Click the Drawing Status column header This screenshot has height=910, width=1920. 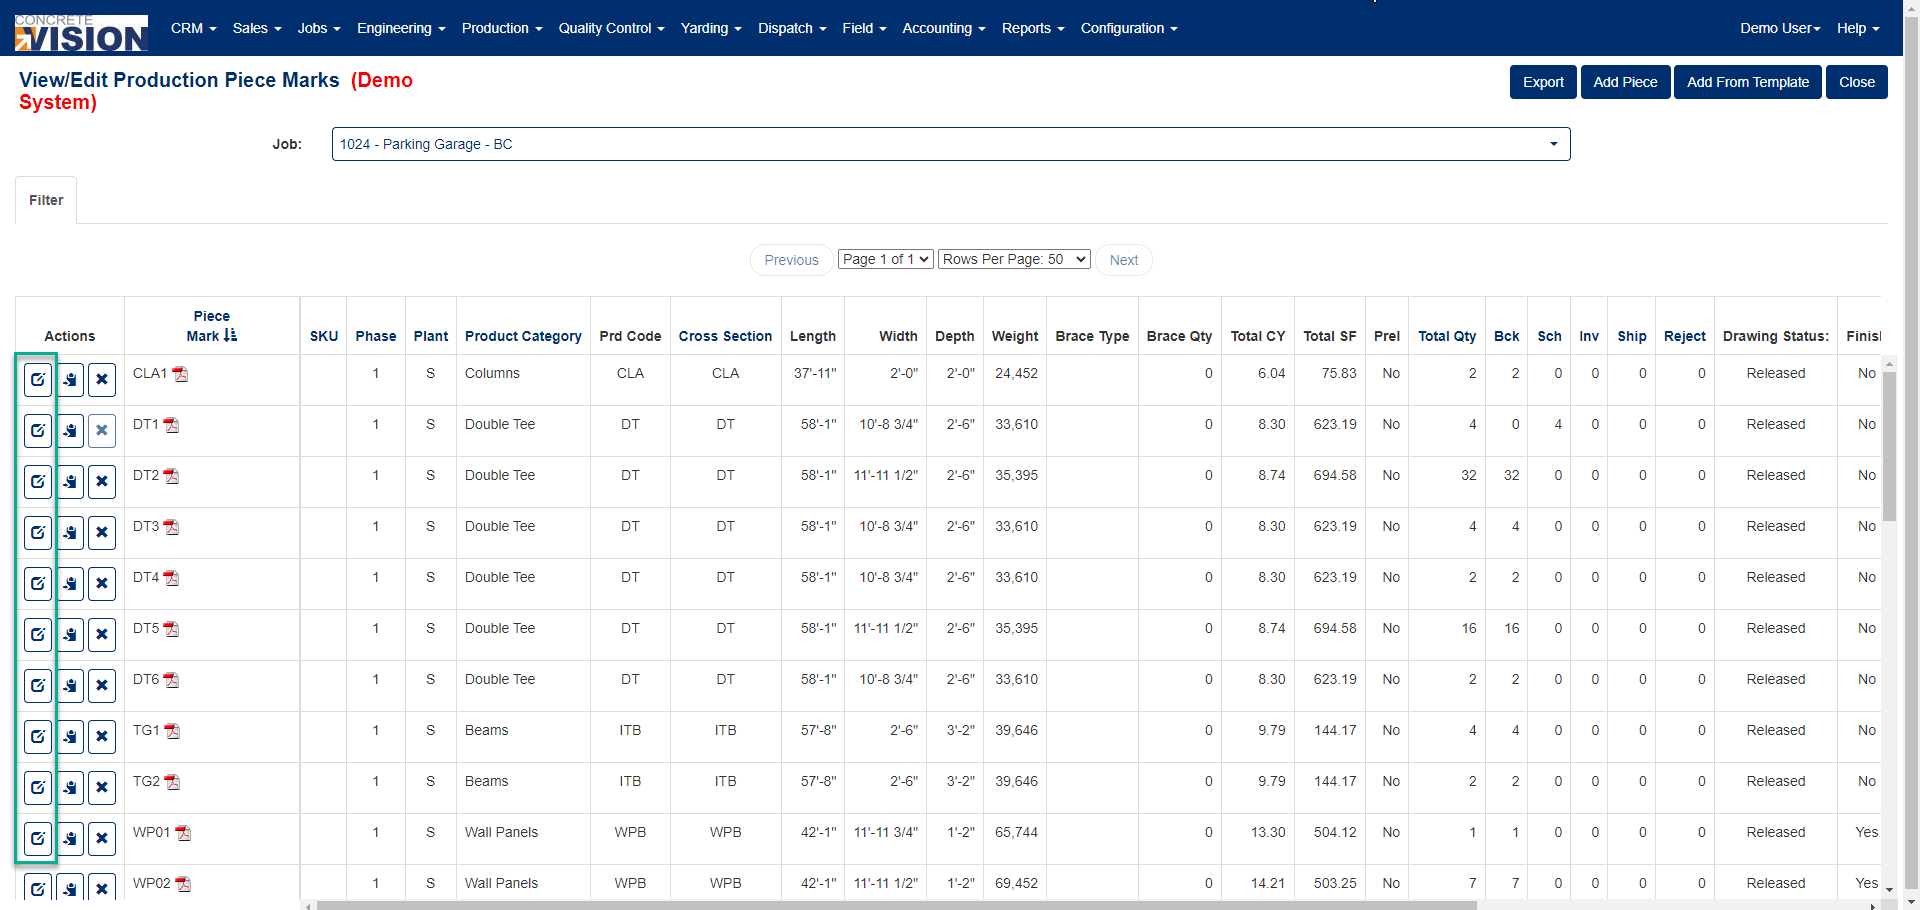click(x=1776, y=336)
